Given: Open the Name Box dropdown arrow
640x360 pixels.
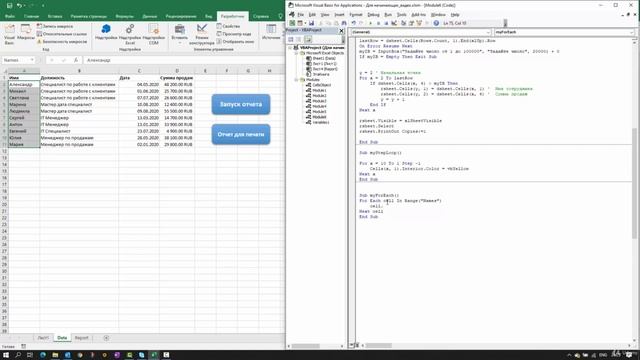Looking at the screenshot, I should pyautogui.click(x=32, y=60).
